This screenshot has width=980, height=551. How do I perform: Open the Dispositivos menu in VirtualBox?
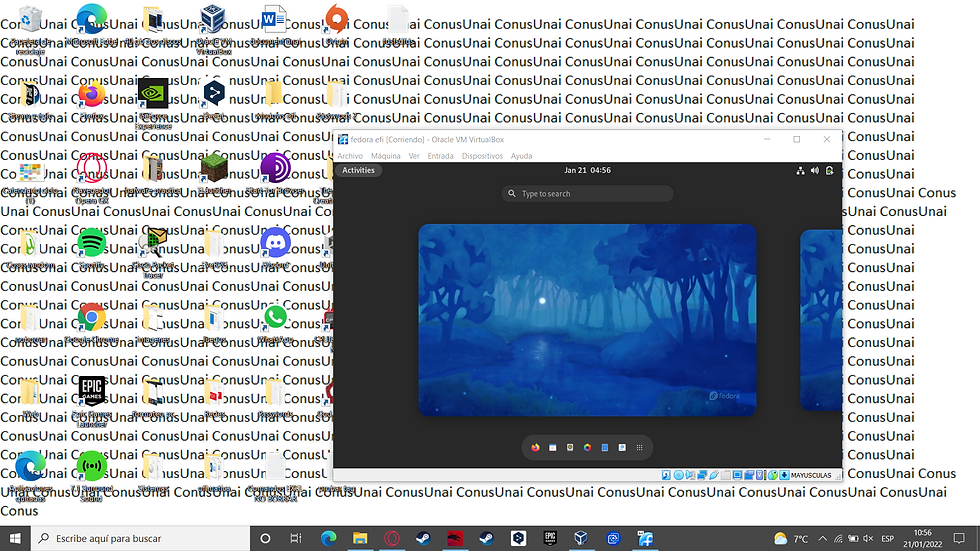482,156
